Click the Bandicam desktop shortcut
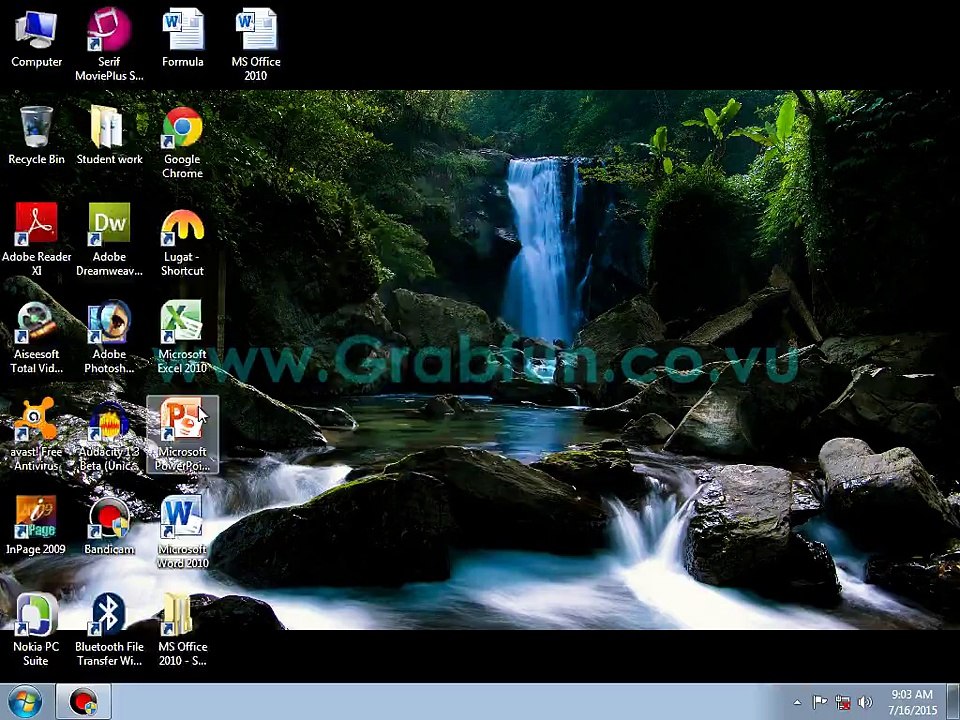The height and width of the screenshot is (720, 960). 109,525
